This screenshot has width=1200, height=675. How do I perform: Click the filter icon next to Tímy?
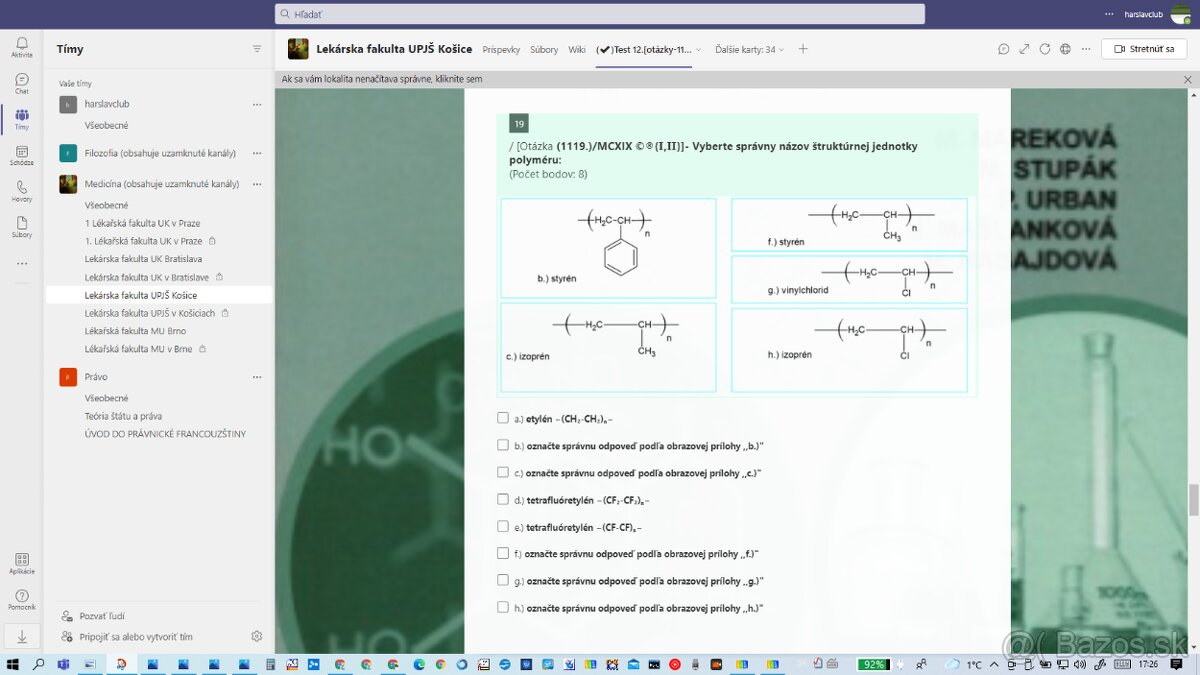click(x=257, y=49)
